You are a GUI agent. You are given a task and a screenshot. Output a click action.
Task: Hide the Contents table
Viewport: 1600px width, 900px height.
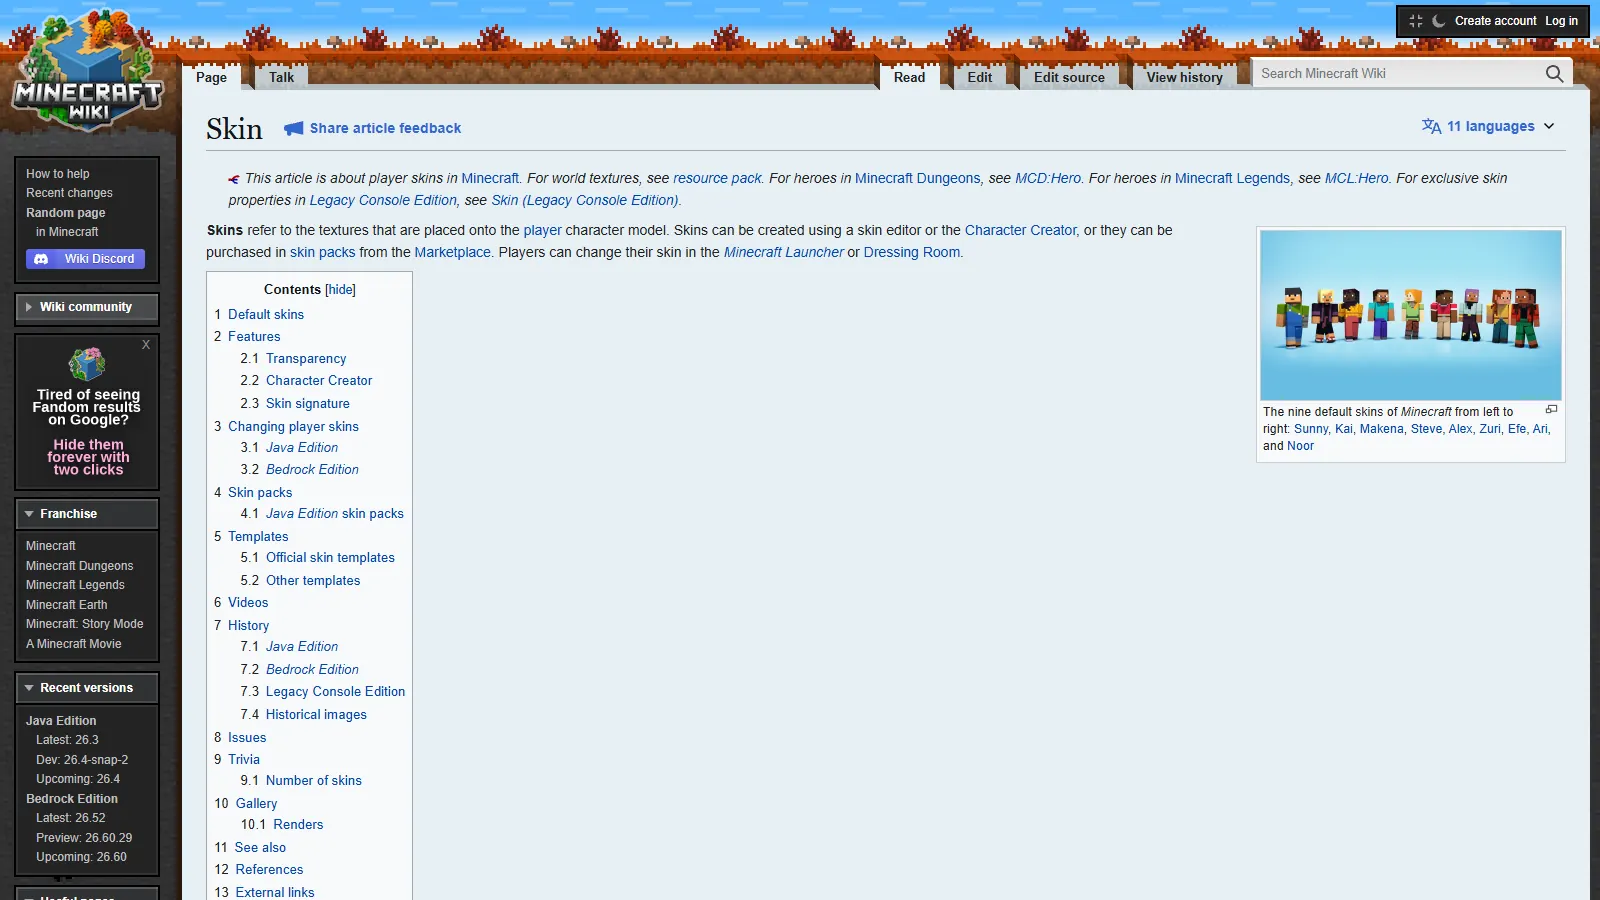pyautogui.click(x=340, y=289)
